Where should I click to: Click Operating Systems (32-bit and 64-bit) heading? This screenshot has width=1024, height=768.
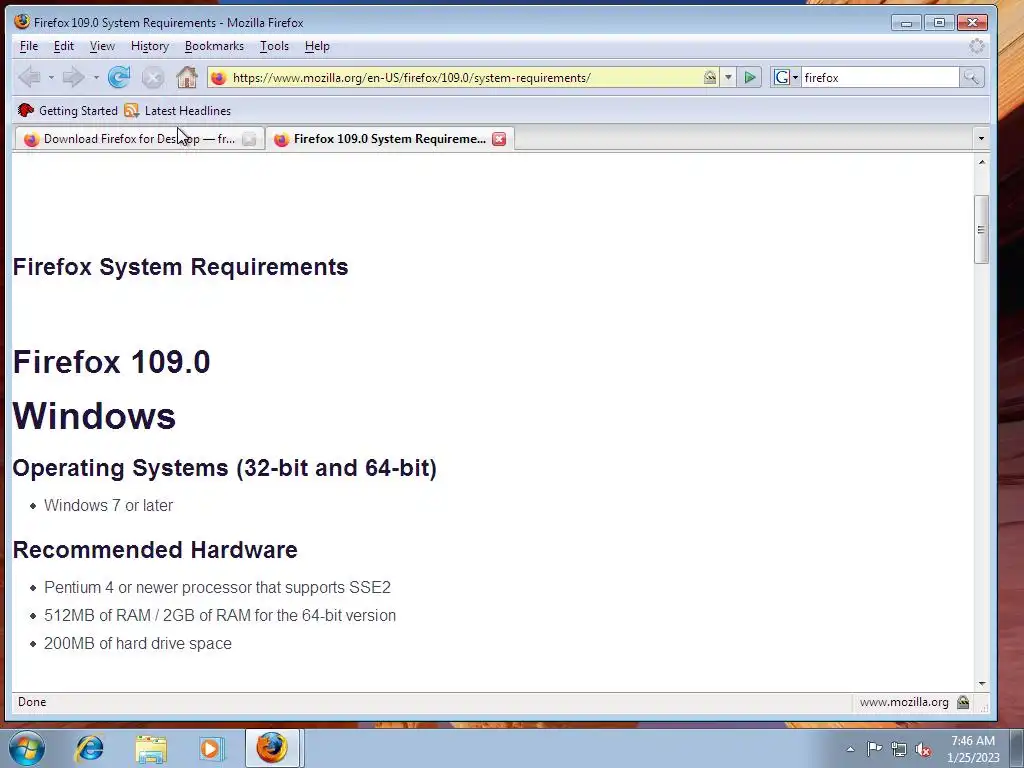[225, 468]
